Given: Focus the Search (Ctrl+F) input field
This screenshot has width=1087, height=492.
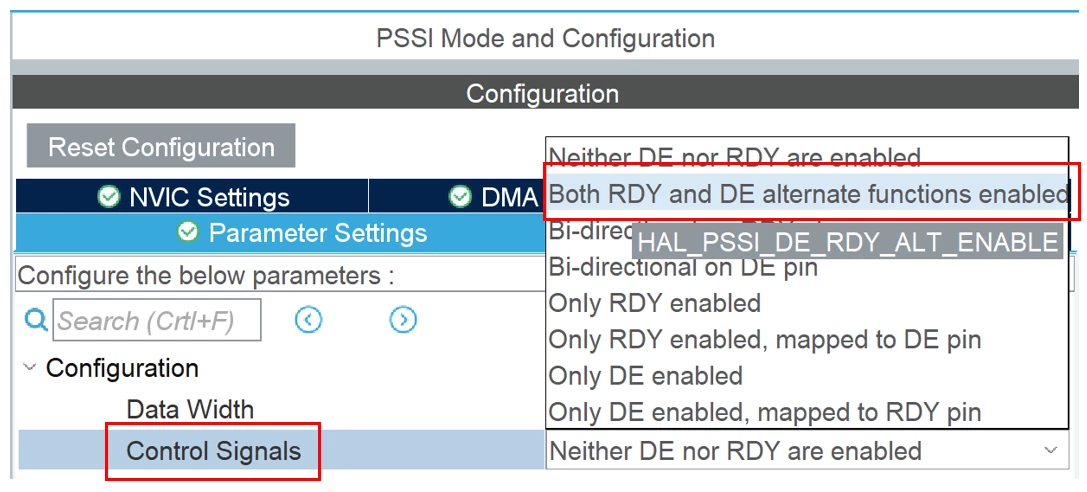Looking at the screenshot, I should click(x=157, y=320).
